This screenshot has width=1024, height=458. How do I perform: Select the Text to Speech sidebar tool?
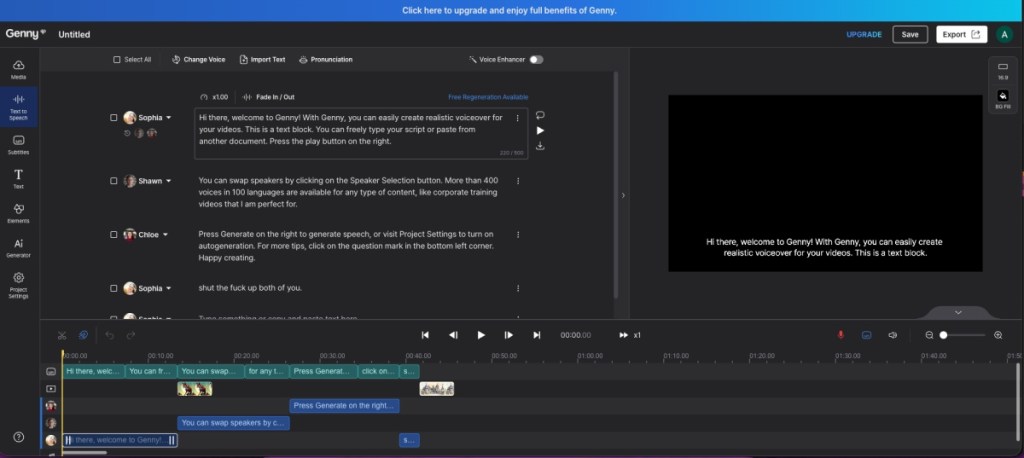(x=18, y=106)
